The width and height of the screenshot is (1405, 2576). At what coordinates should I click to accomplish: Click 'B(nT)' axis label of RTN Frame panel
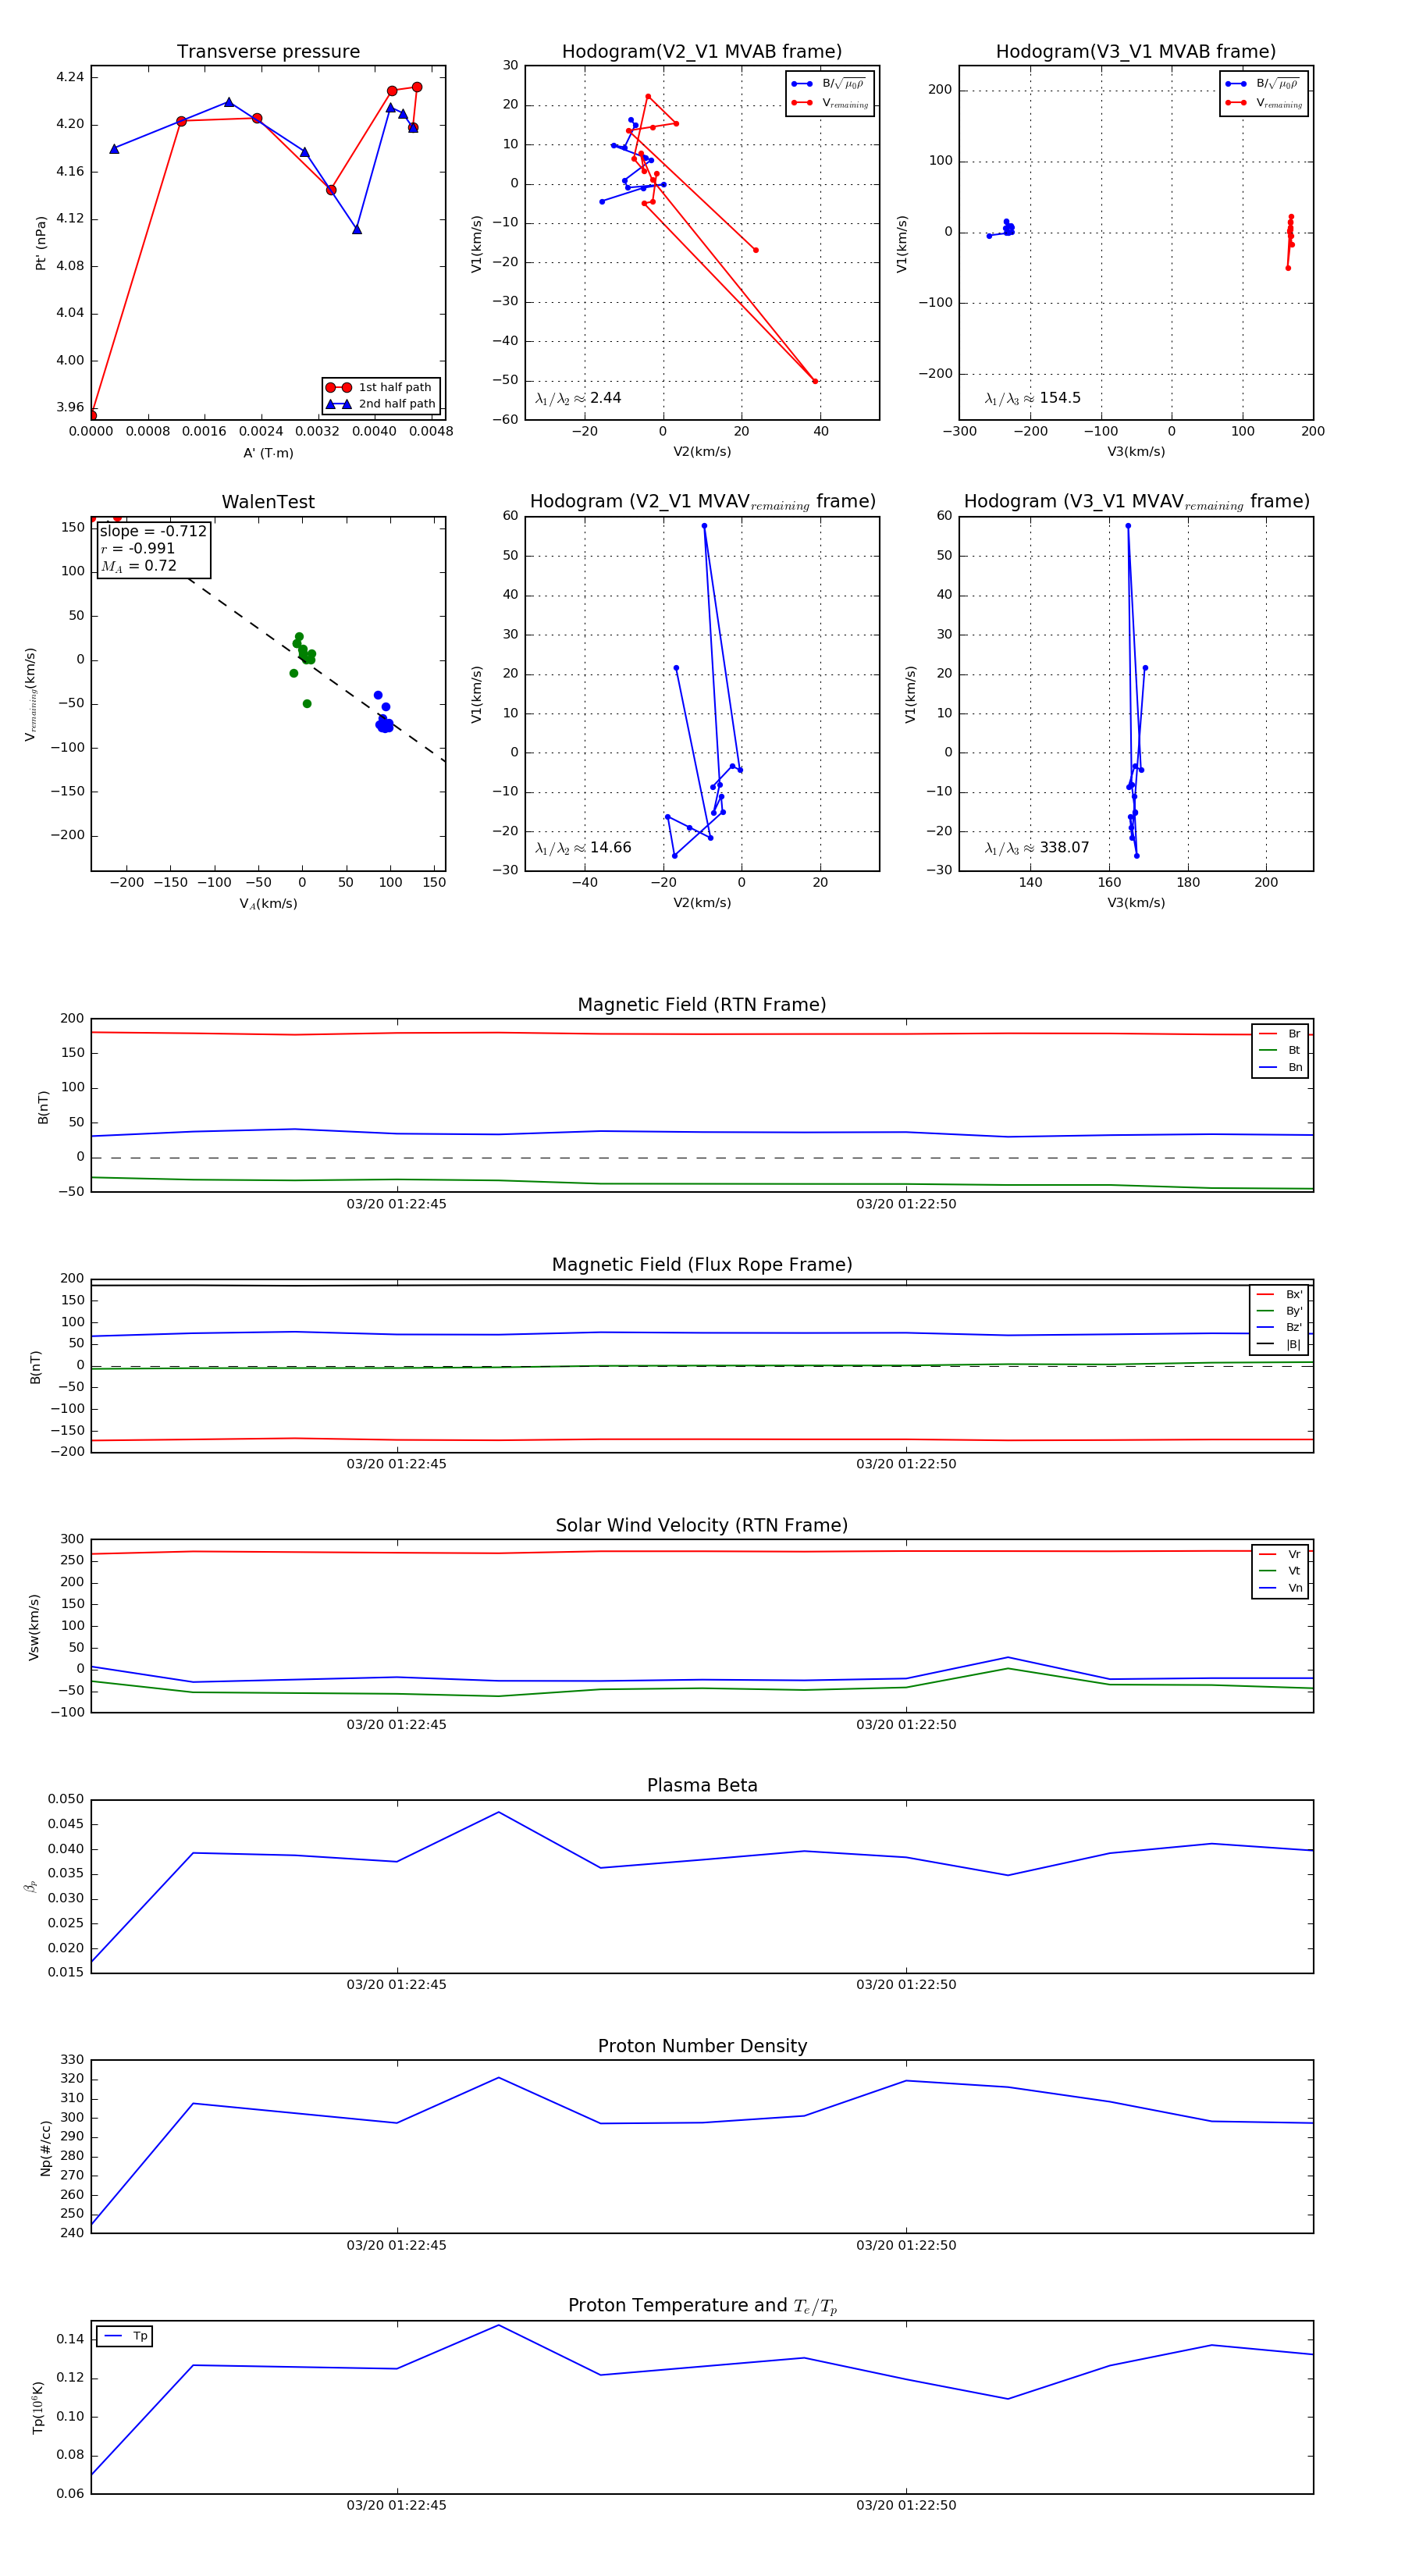point(43,1106)
